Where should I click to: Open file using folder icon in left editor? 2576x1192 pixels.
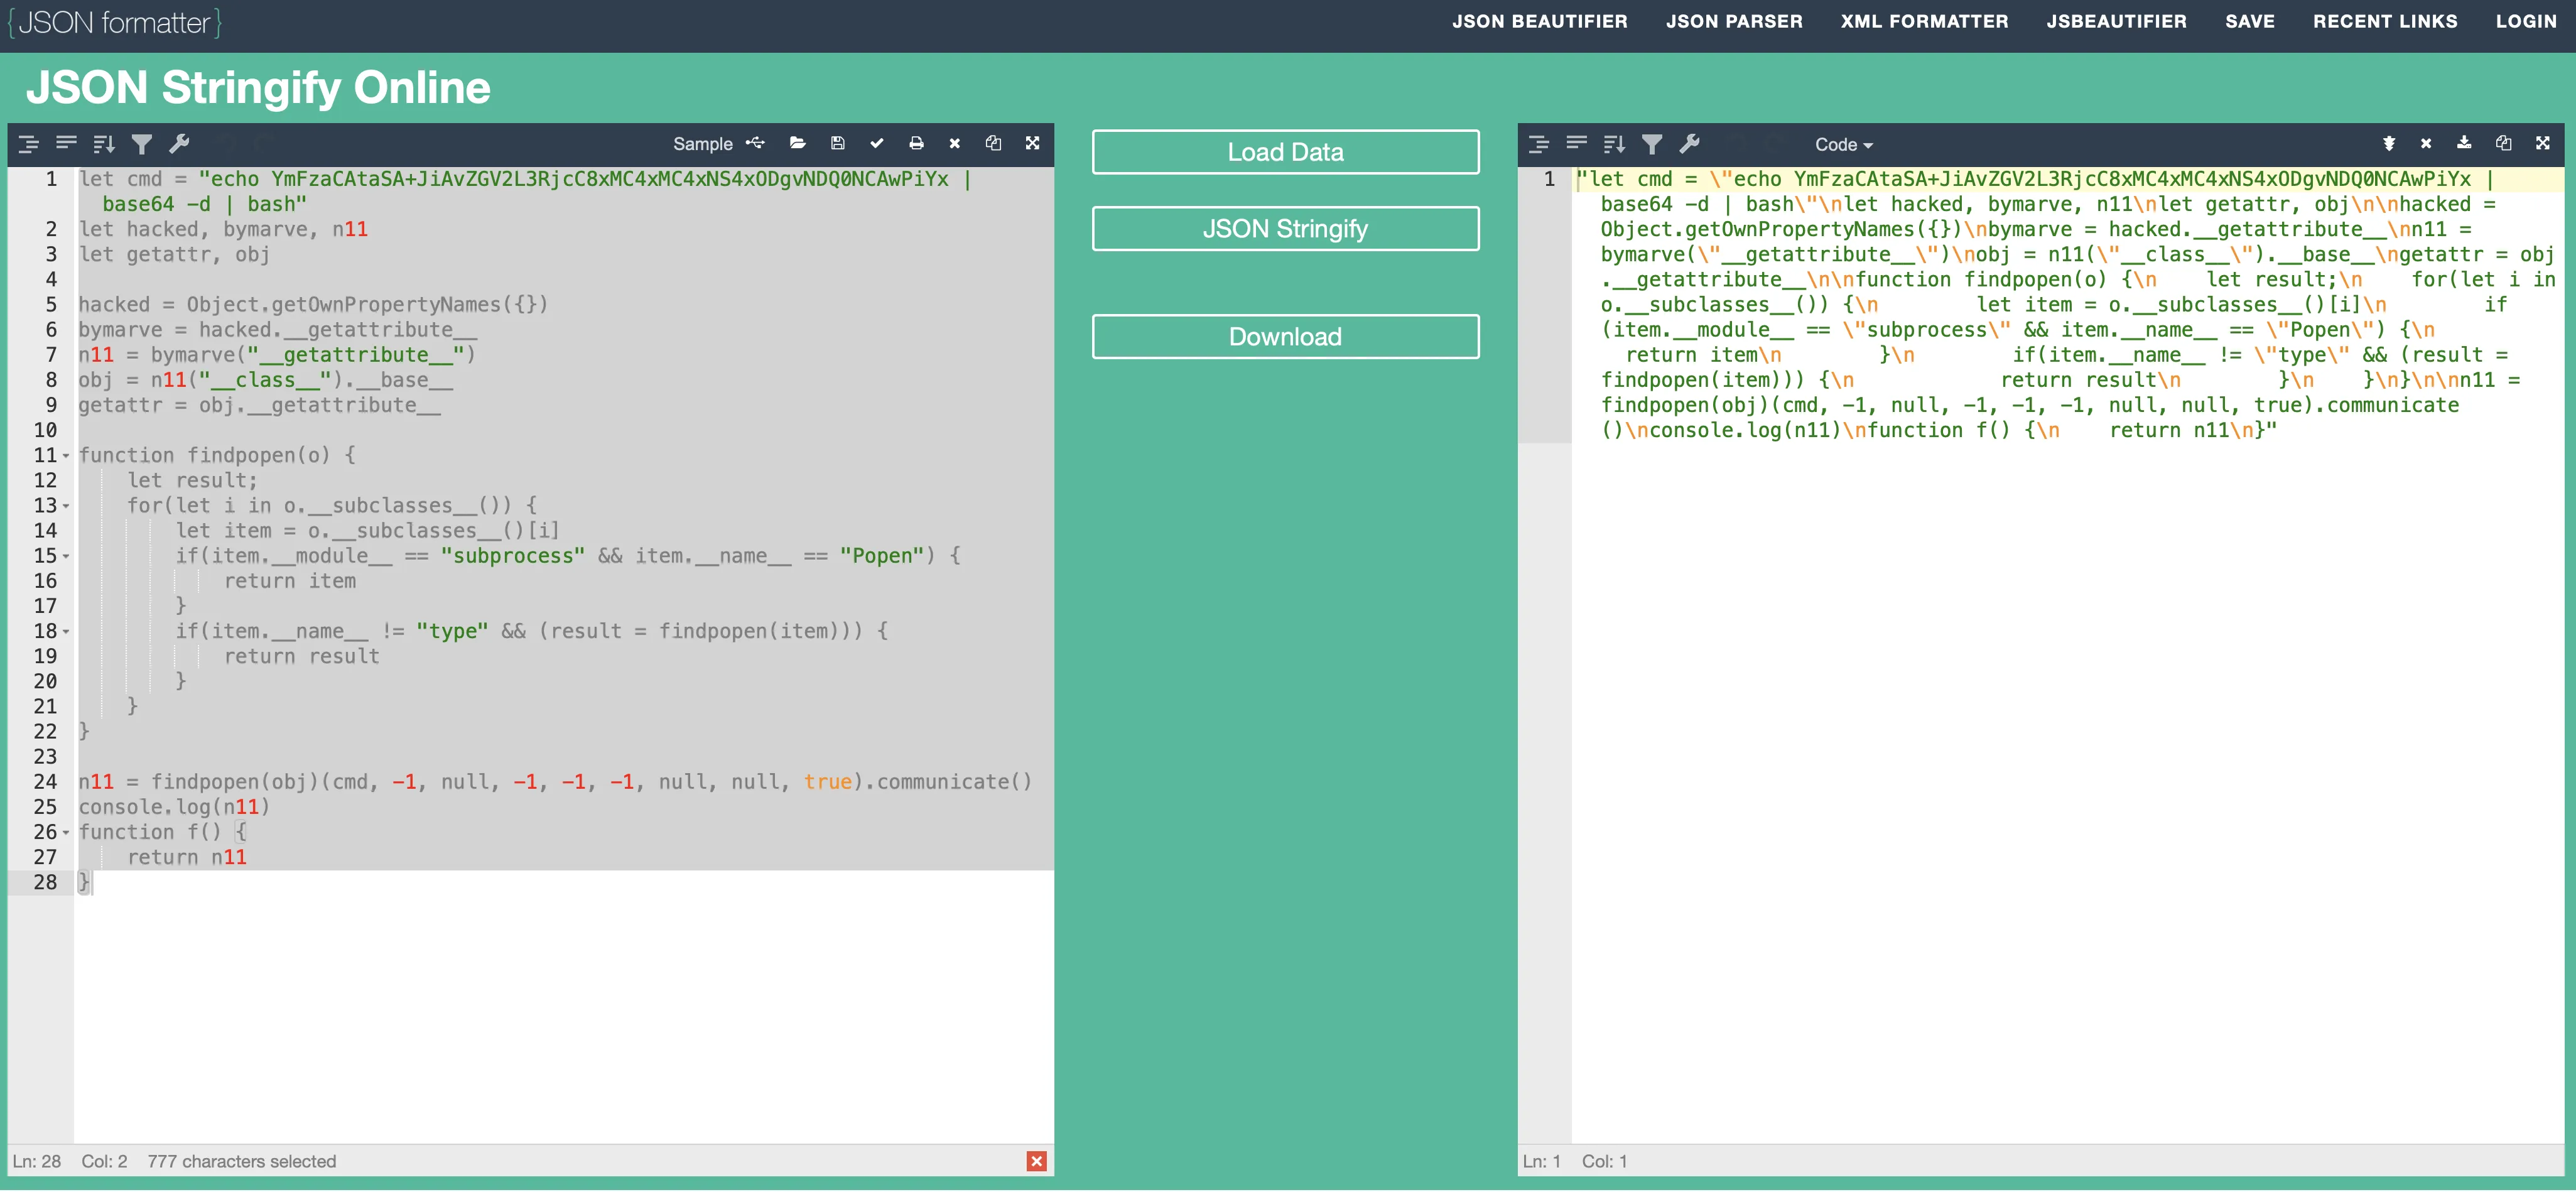(797, 144)
